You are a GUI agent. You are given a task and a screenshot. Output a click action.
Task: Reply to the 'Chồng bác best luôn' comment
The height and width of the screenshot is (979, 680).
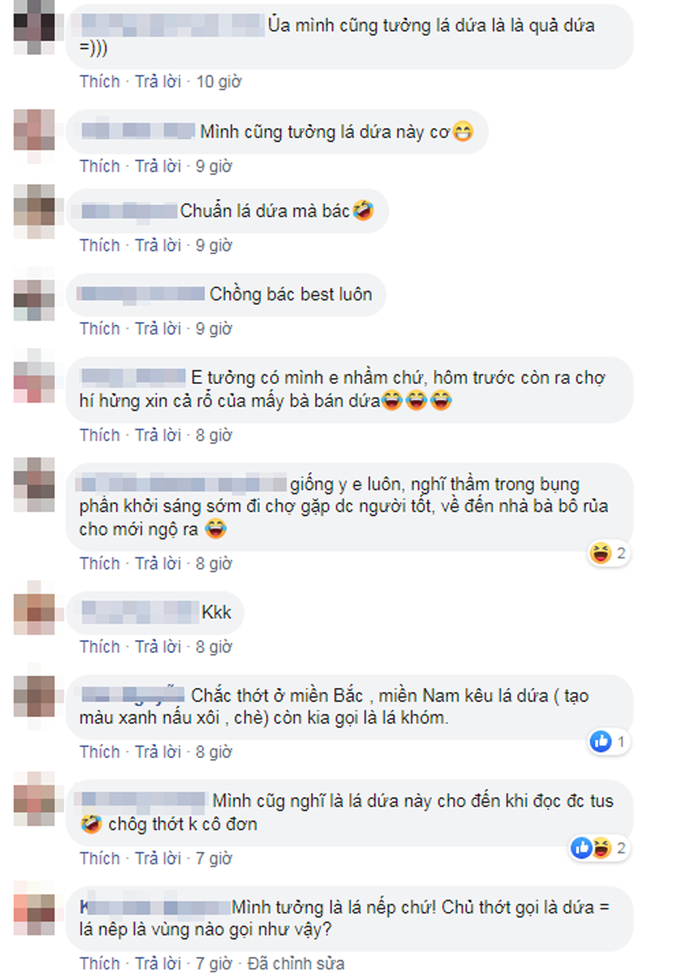pyautogui.click(x=158, y=328)
